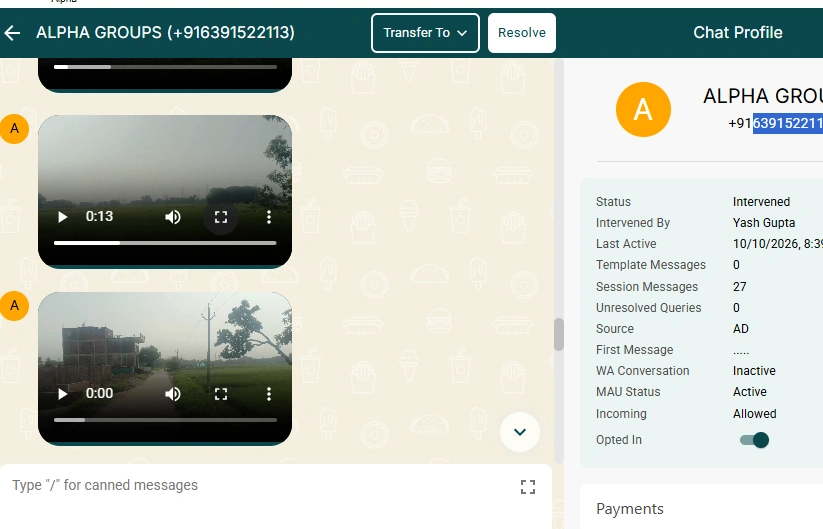Click the MAU Status Active value
The width and height of the screenshot is (823, 529).
point(750,392)
